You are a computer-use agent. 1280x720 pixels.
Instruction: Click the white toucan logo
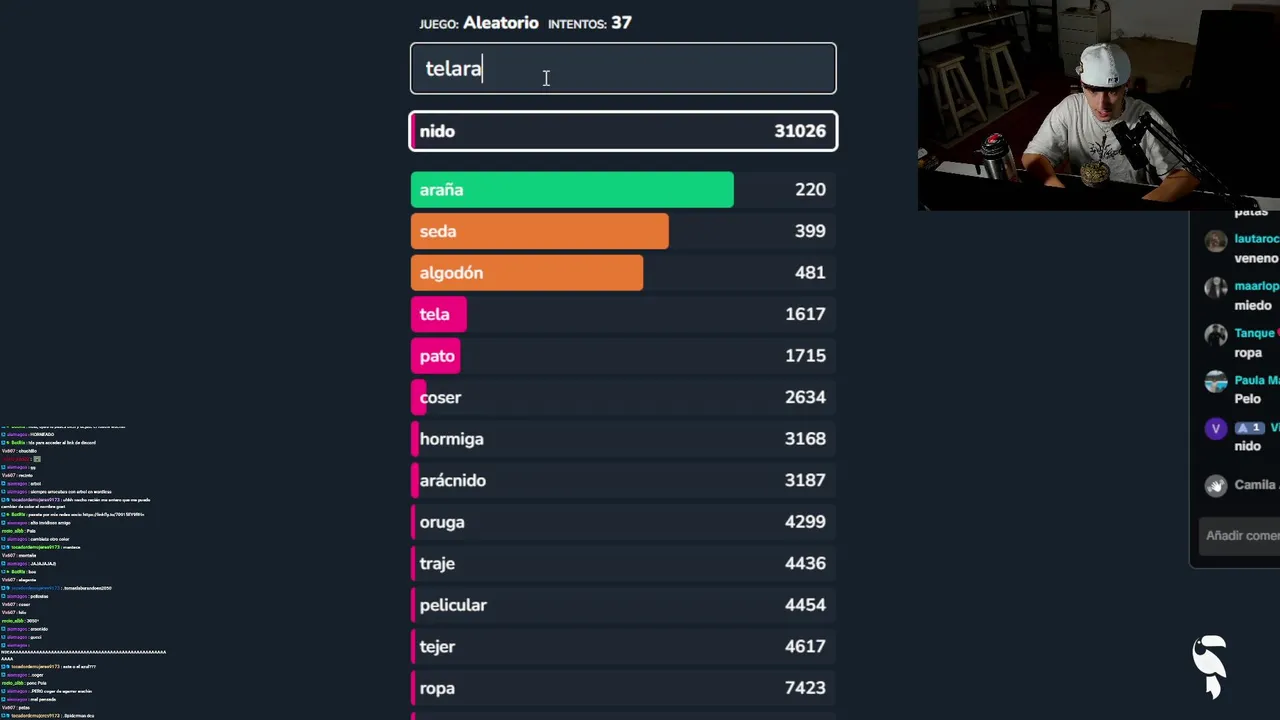pos(1210,666)
